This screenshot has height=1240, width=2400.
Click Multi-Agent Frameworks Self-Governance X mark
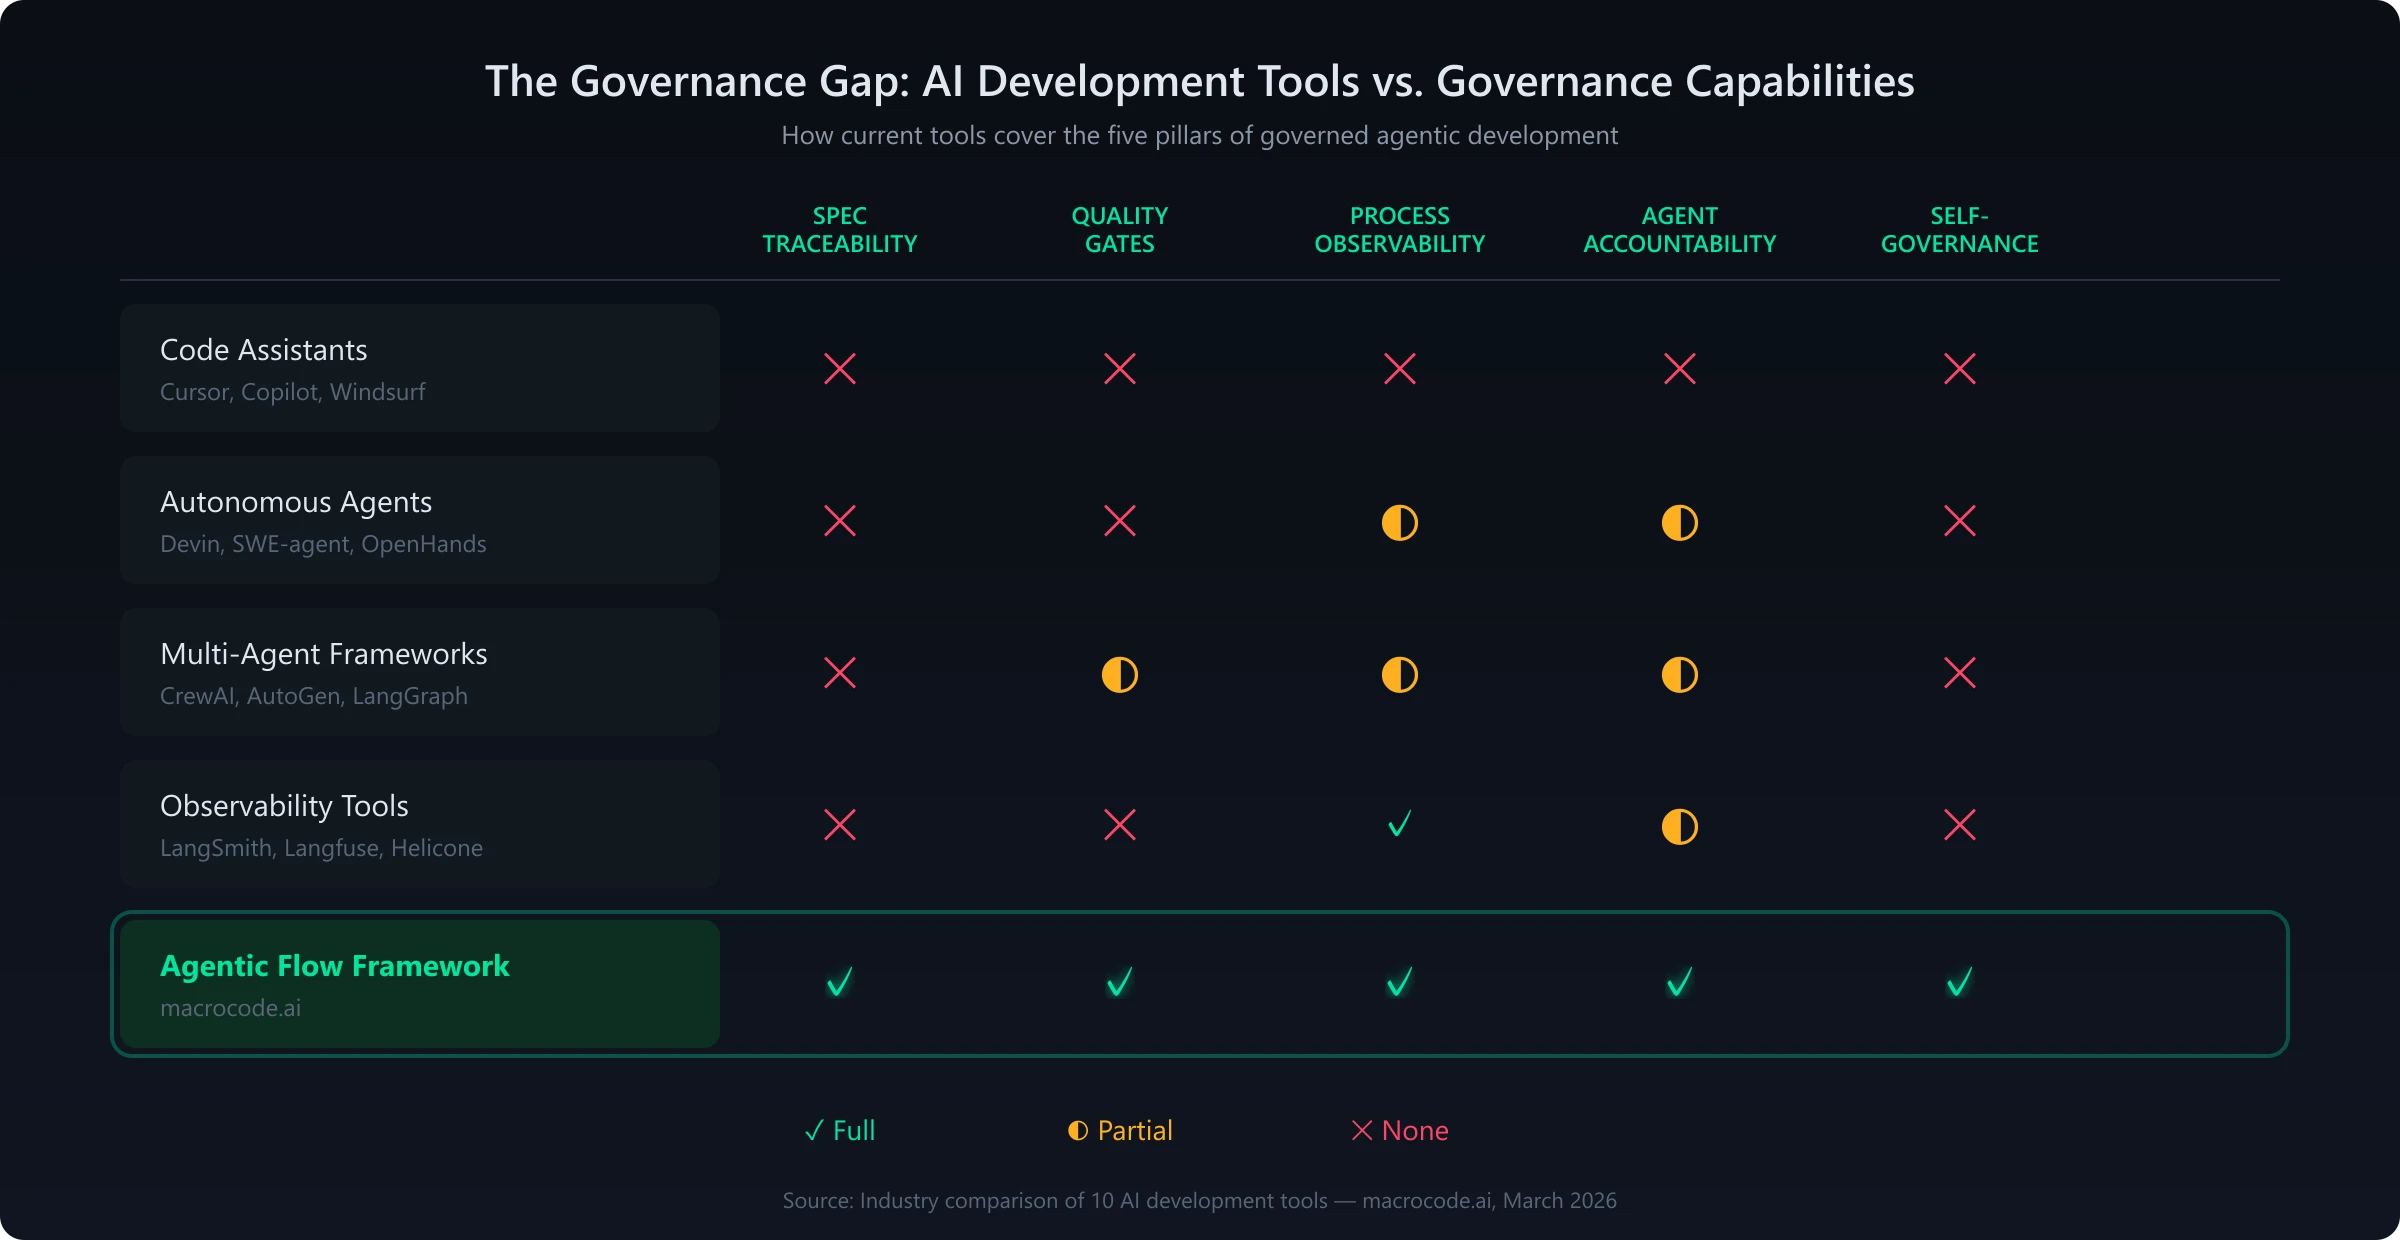click(1960, 672)
